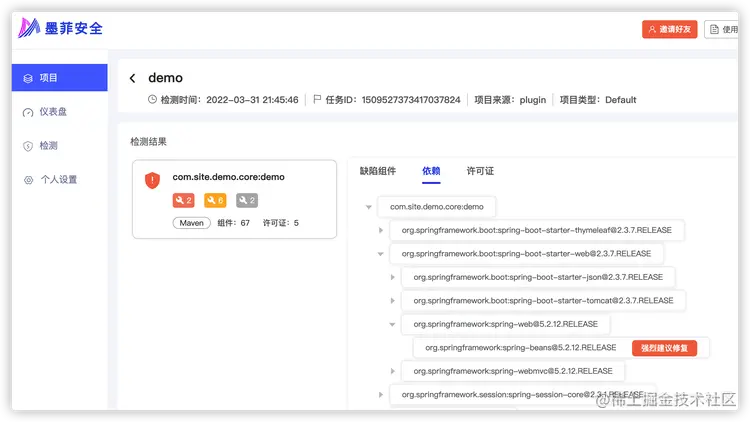Open the 项目 sidebar item
The width and height of the screenshot is (750, 422).
click(60, 78)
